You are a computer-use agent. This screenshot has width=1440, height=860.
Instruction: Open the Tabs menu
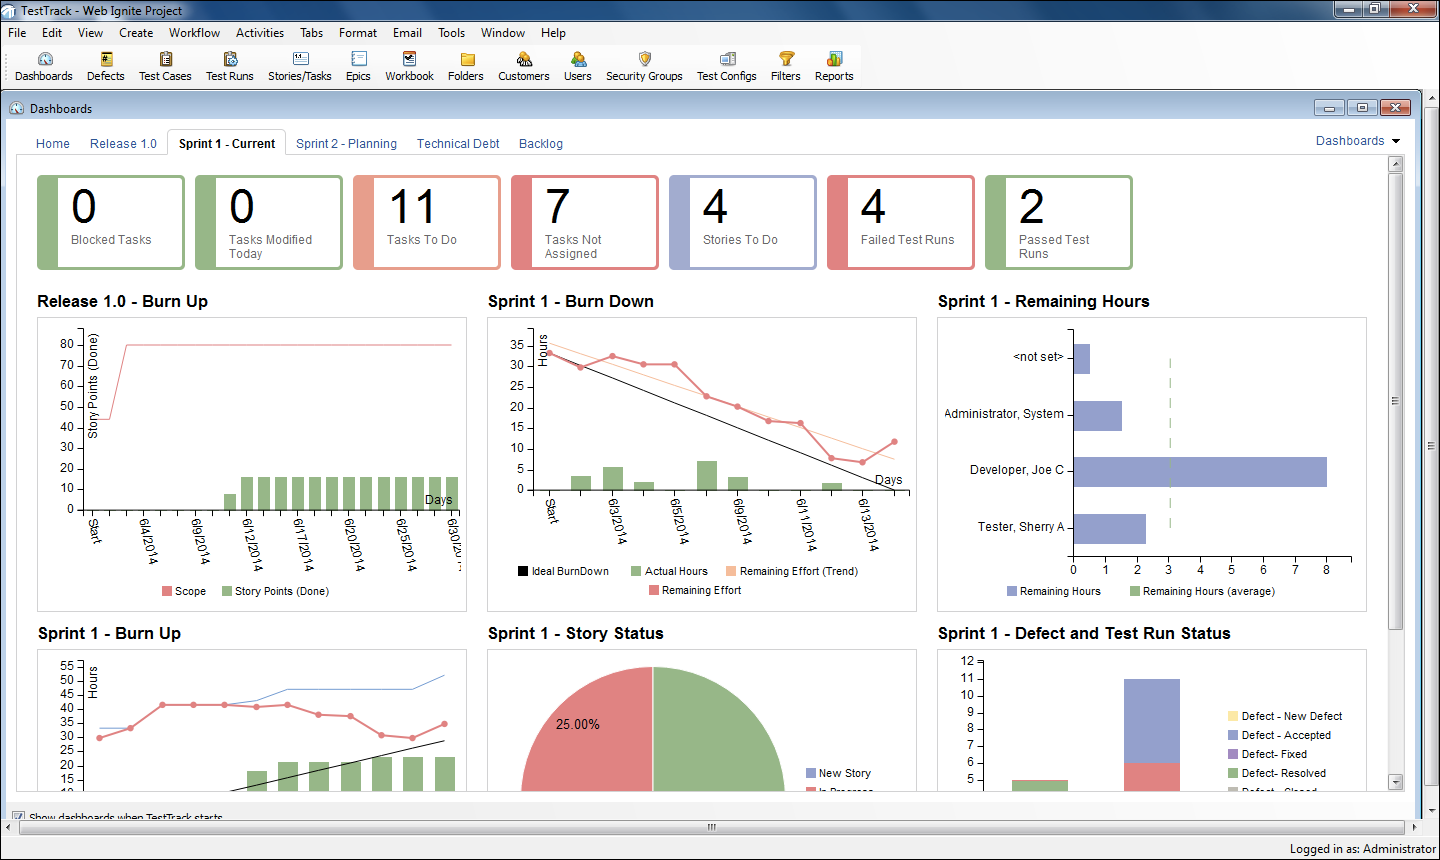[312, 33]
